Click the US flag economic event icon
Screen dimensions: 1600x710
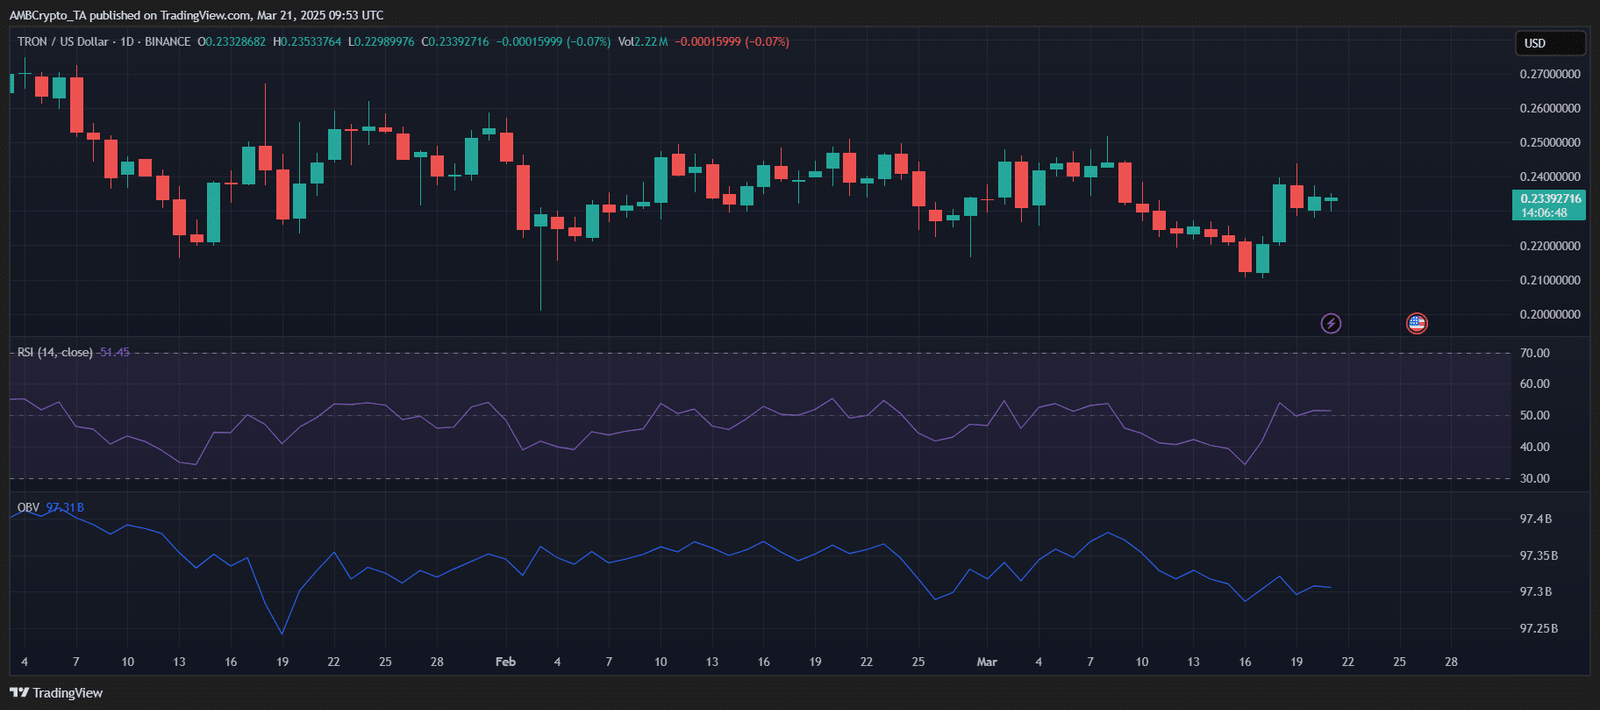[x=1416, y=323]
